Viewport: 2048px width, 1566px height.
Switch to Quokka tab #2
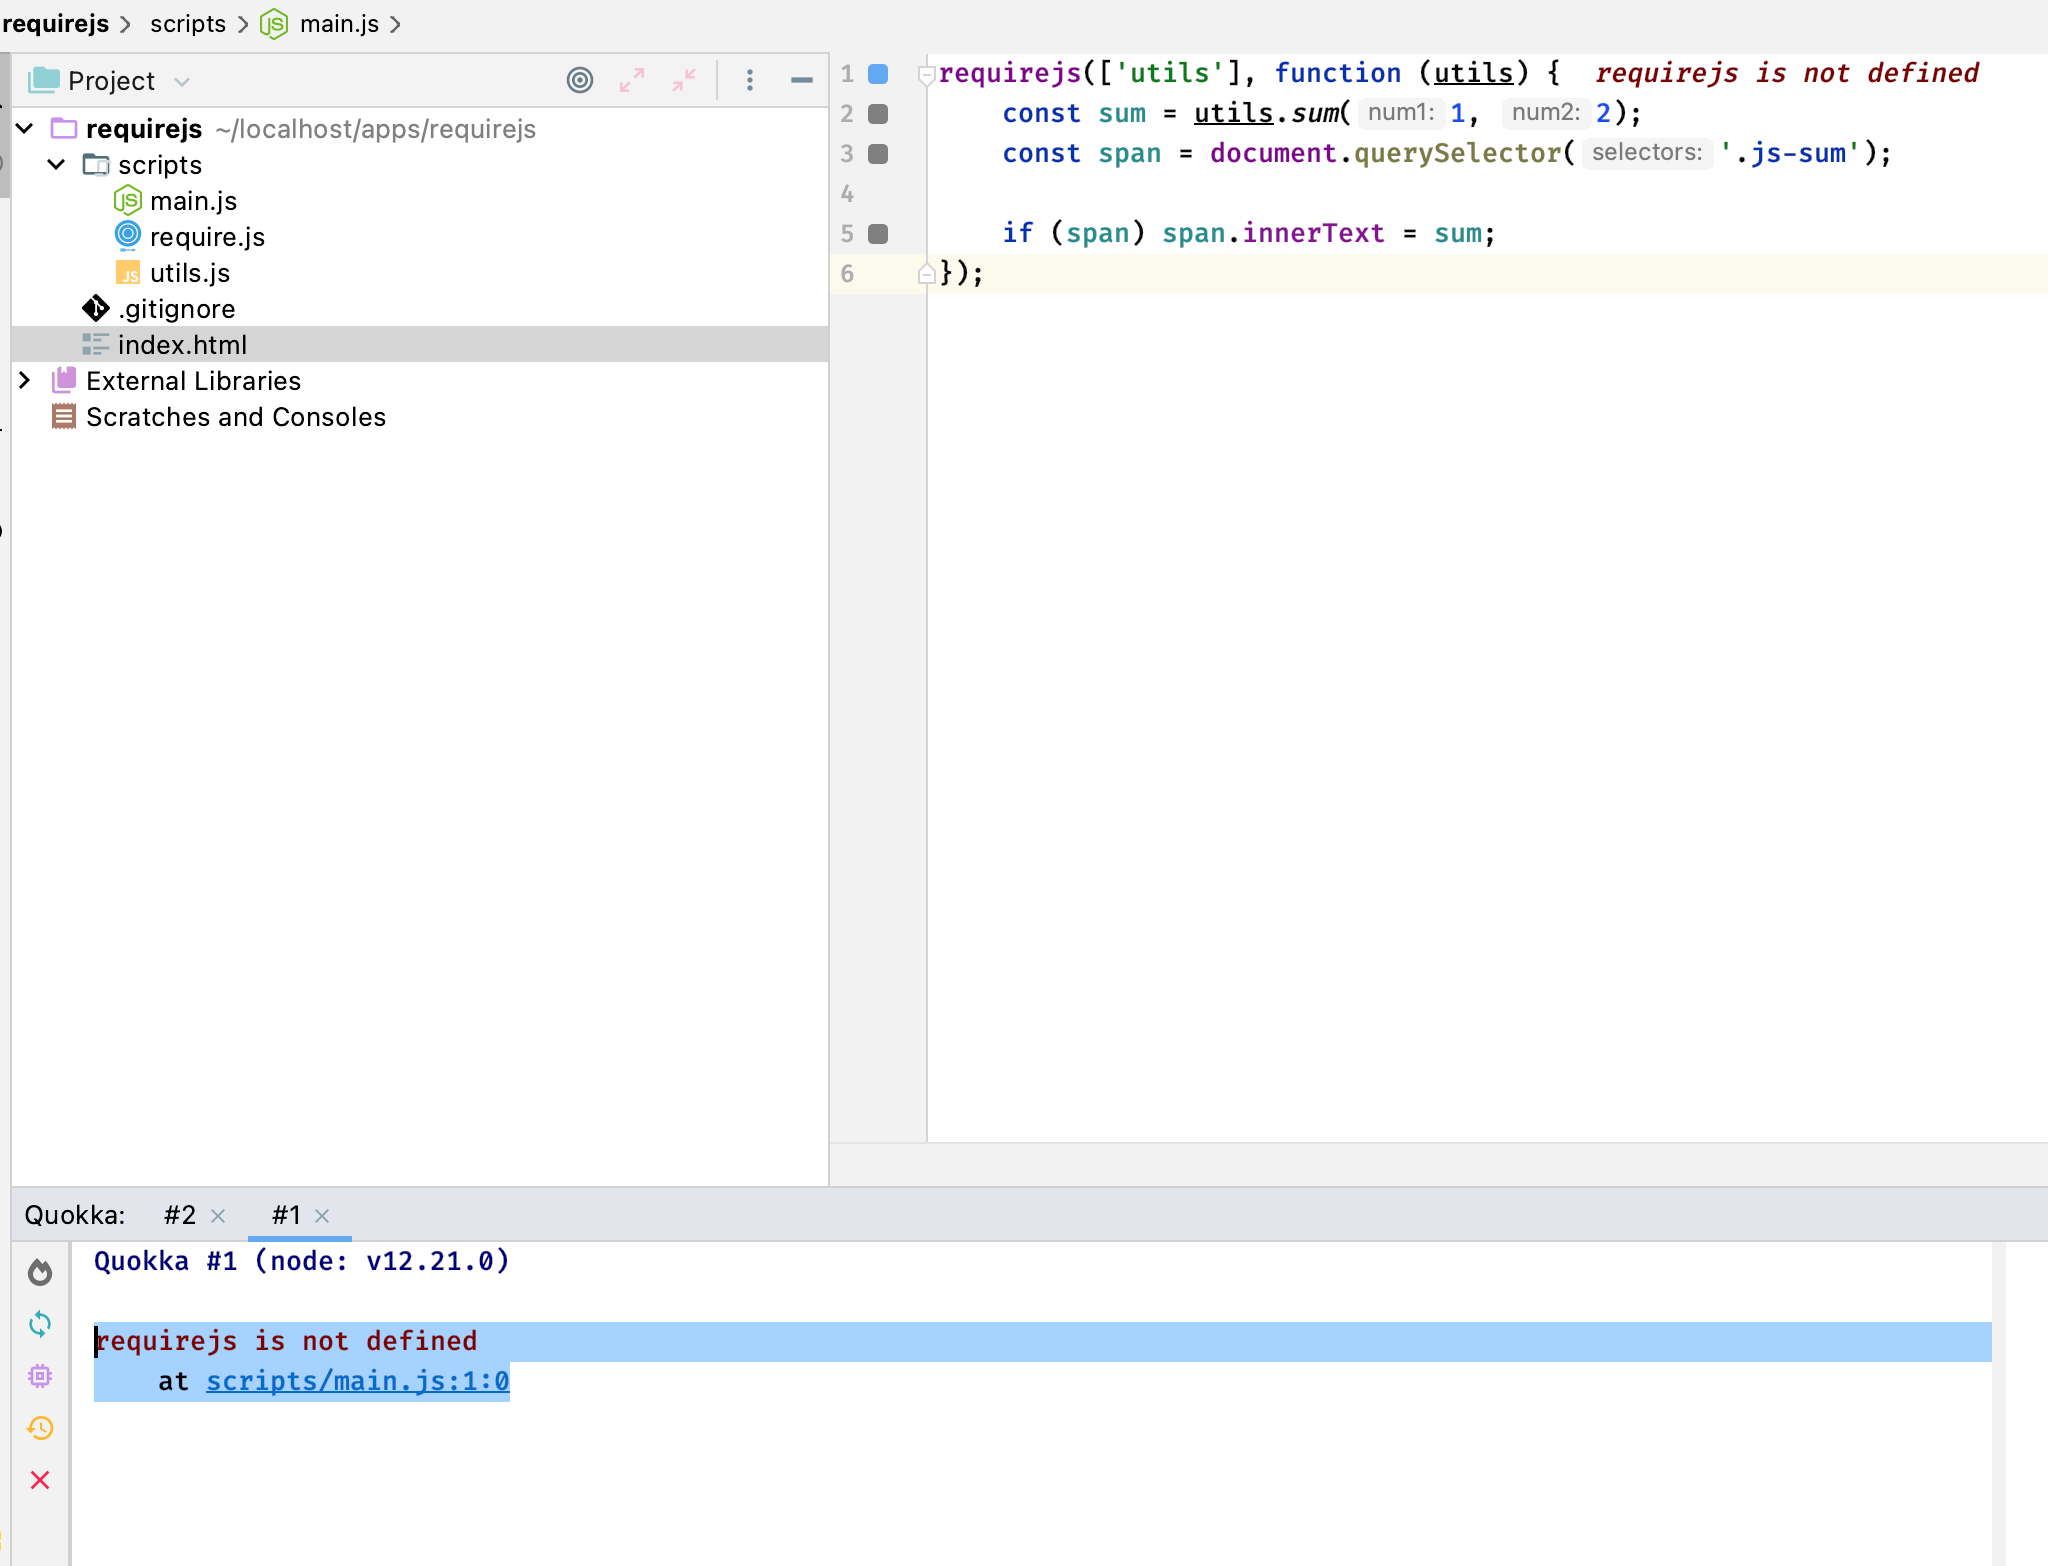(180, 1214)
